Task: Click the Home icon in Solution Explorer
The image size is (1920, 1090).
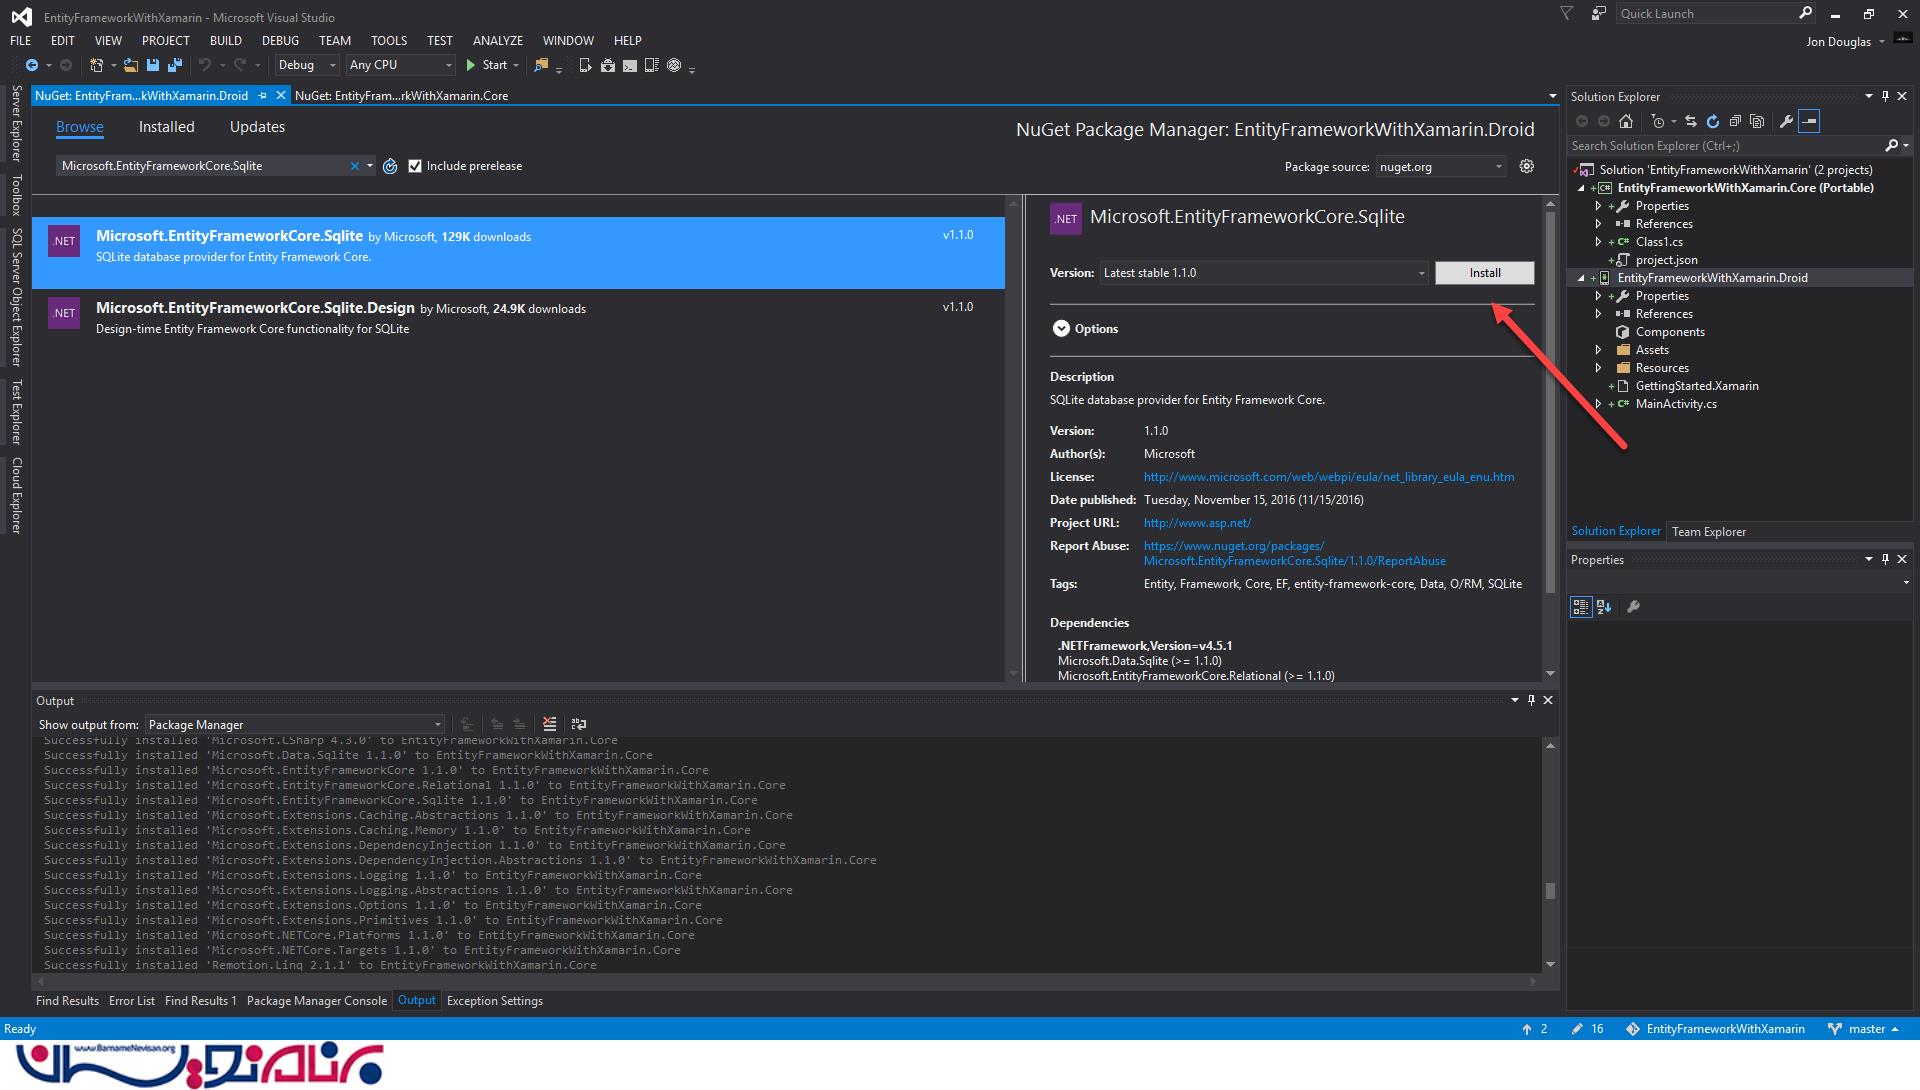Action: pos(1626,121)
